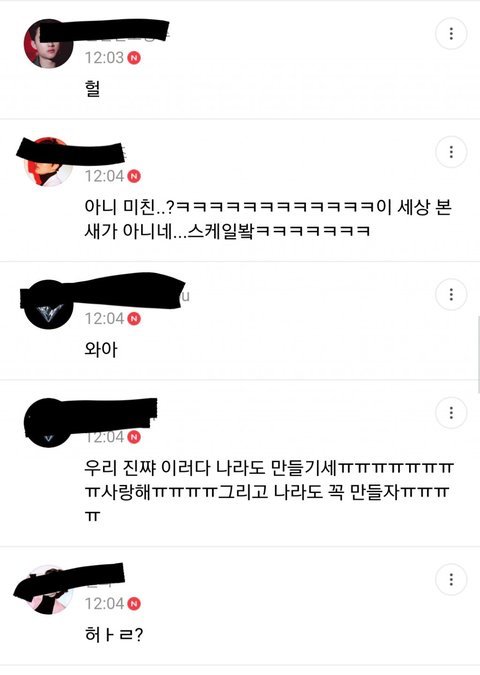Open more options for 우리 진쨔 comment
Viewport: 480px width, 675px height.
pyautogui.click(x=451, y=413)
